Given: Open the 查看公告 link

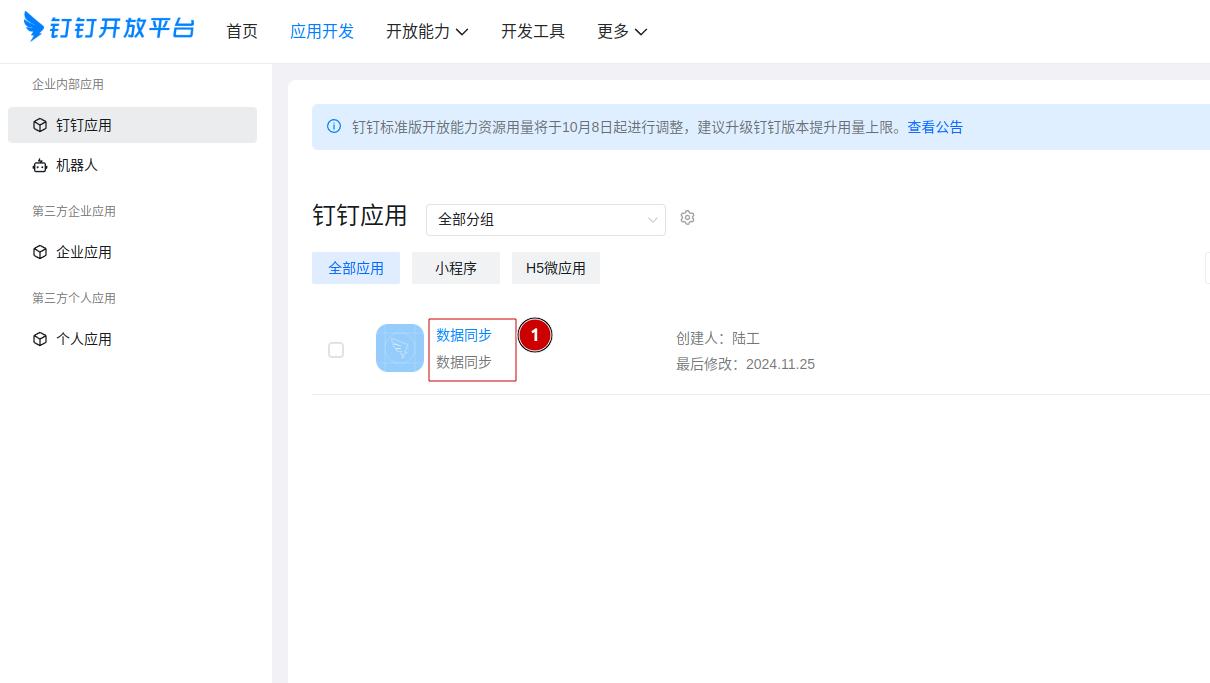Looking at the screenshot, I should [935, 127].
